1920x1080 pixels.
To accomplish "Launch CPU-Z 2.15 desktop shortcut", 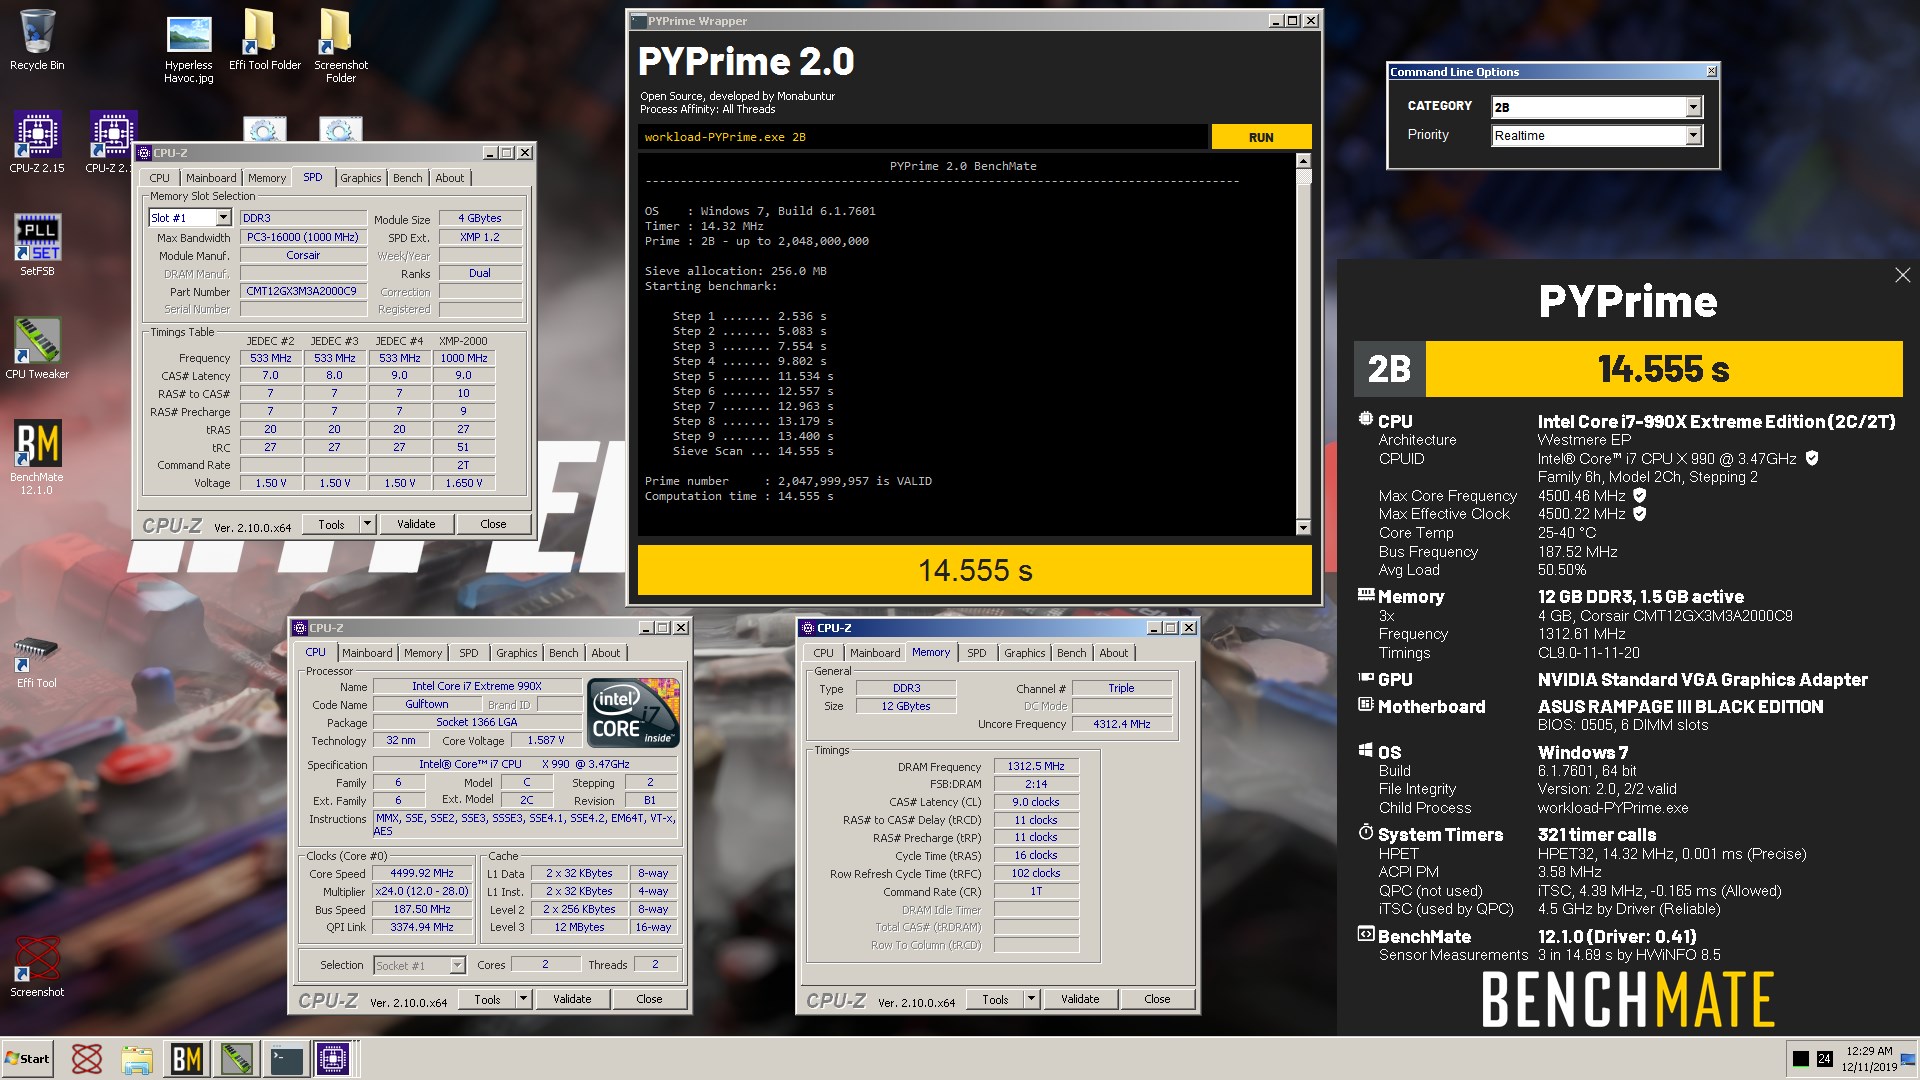I will 37,143.
